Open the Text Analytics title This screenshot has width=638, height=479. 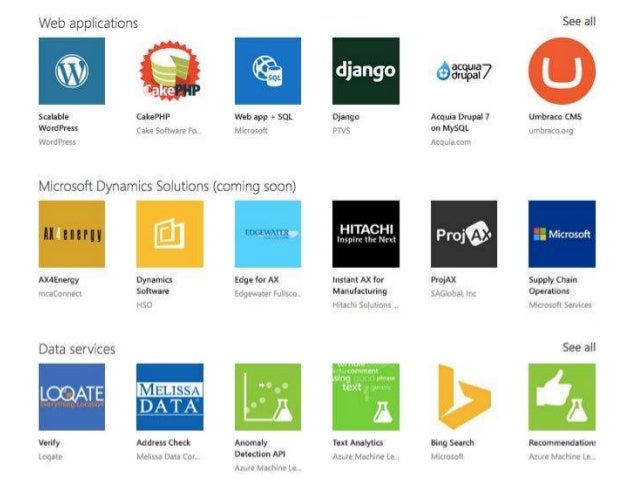pos(358,442)
